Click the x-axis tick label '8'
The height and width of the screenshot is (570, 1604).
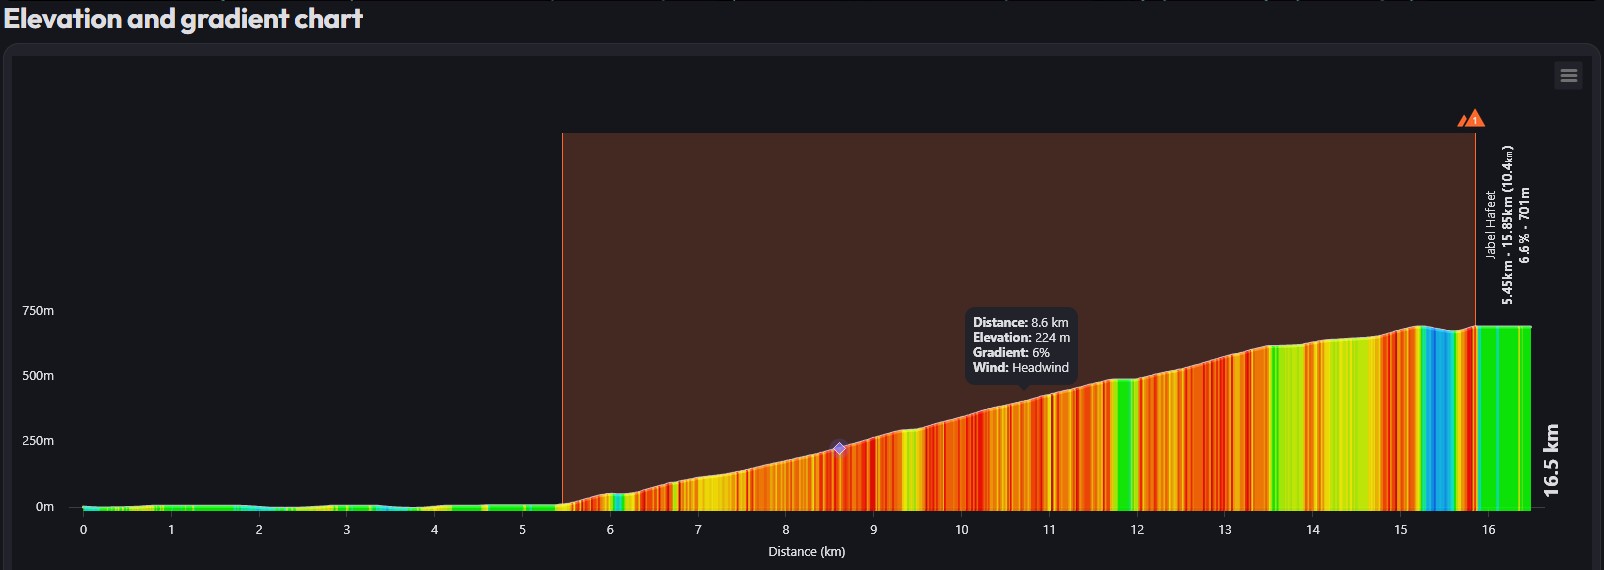(x=786, y=530)
